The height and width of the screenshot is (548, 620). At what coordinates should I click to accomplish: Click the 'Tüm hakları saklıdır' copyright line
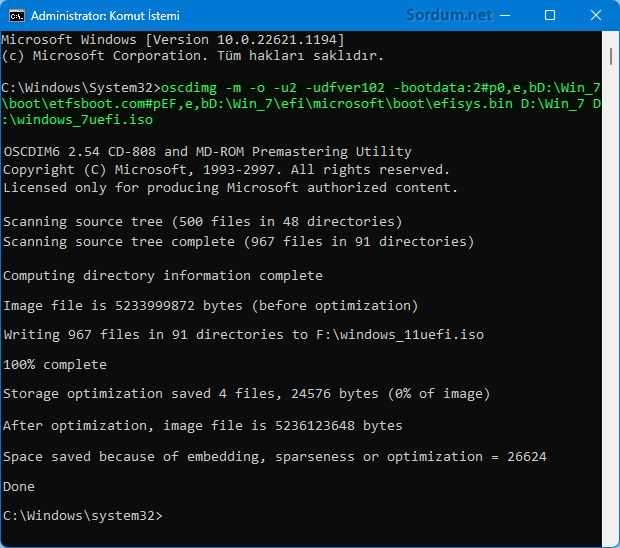pyautogui.click(x=193, y=56)
